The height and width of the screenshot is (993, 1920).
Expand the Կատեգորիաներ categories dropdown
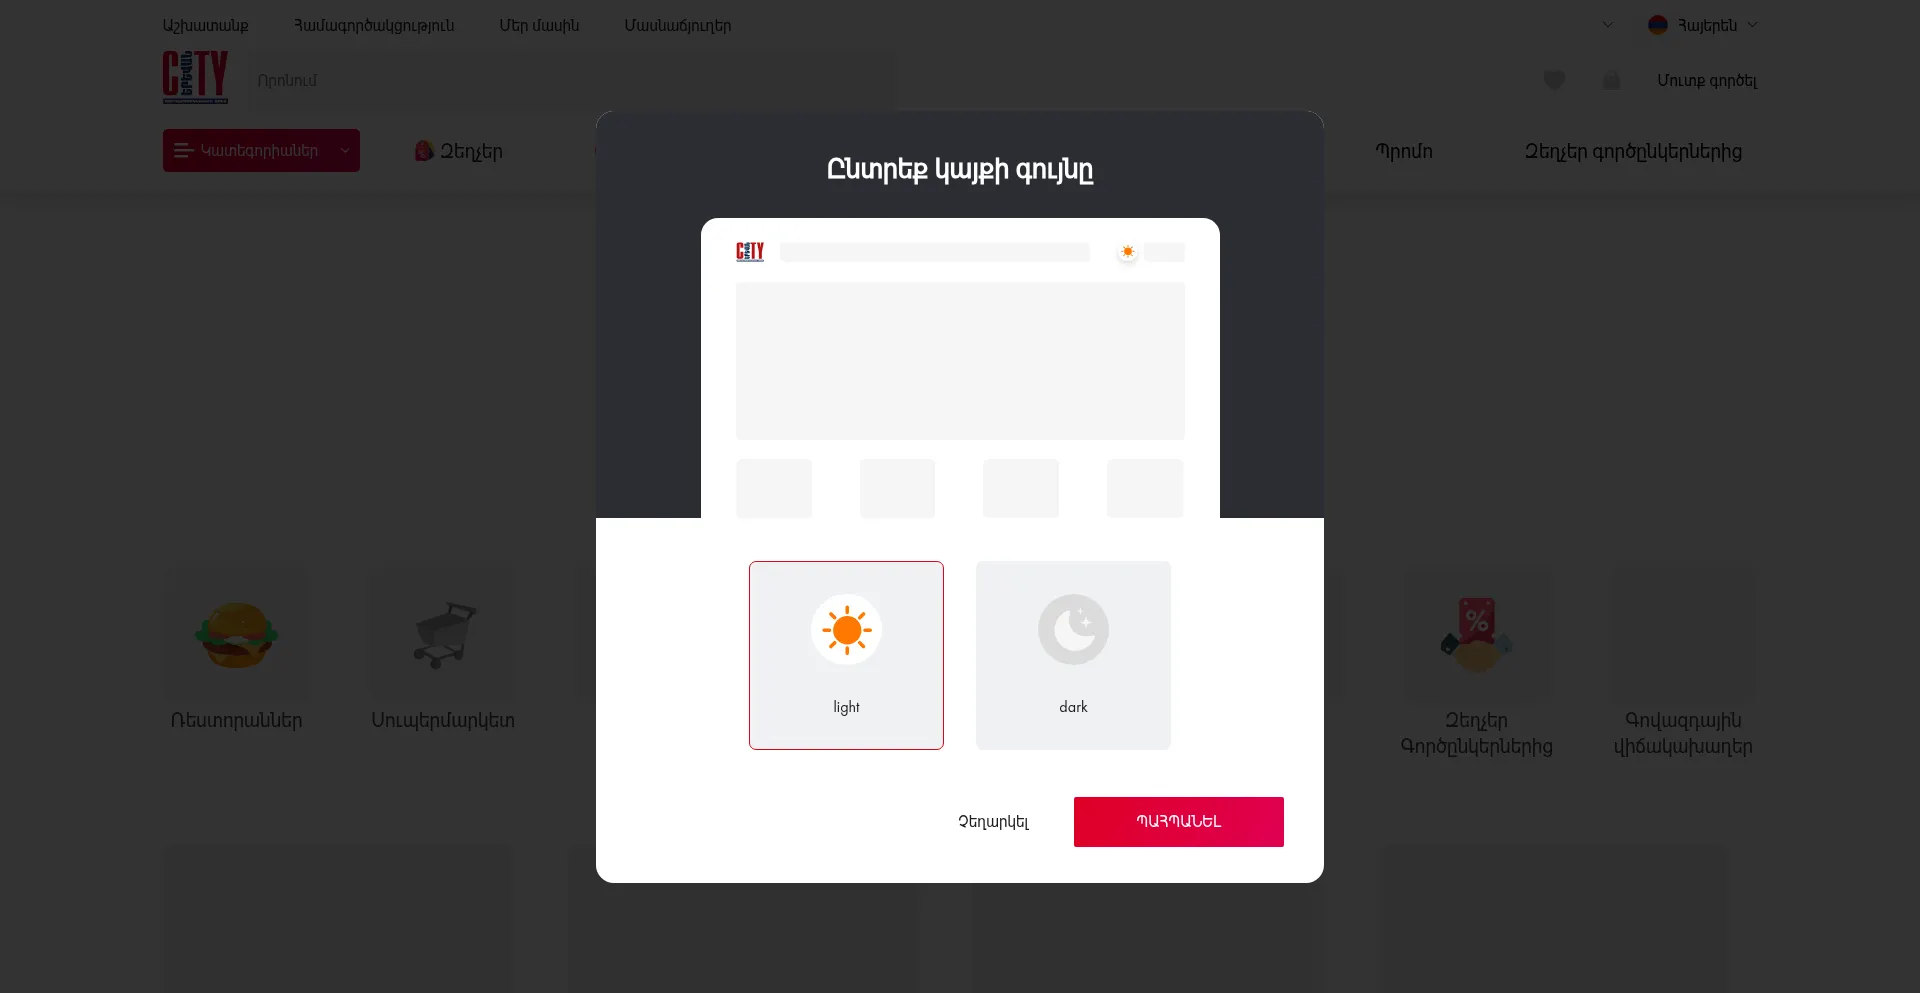(x=261, y=150)
